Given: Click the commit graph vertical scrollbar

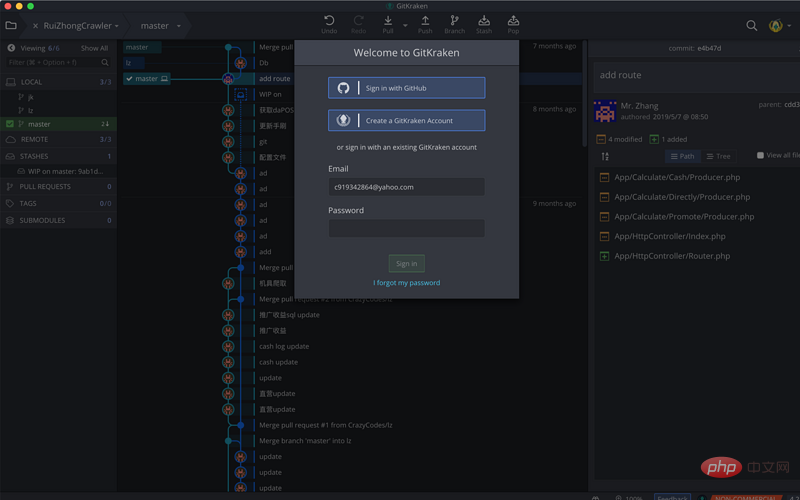Looking at the screenshot, I should (585, 94).
